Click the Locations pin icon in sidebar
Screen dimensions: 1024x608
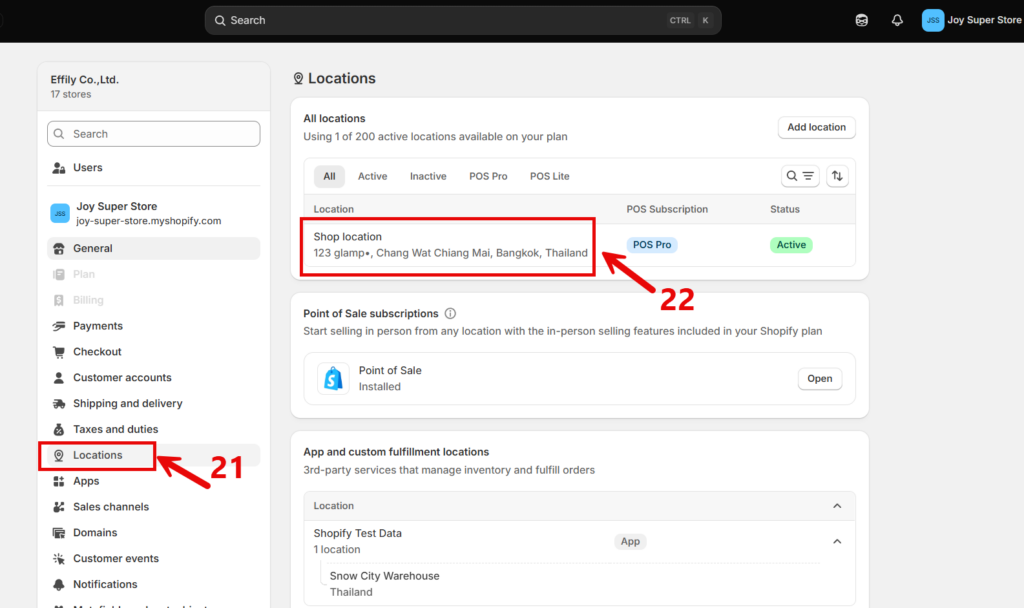[59, 455]
